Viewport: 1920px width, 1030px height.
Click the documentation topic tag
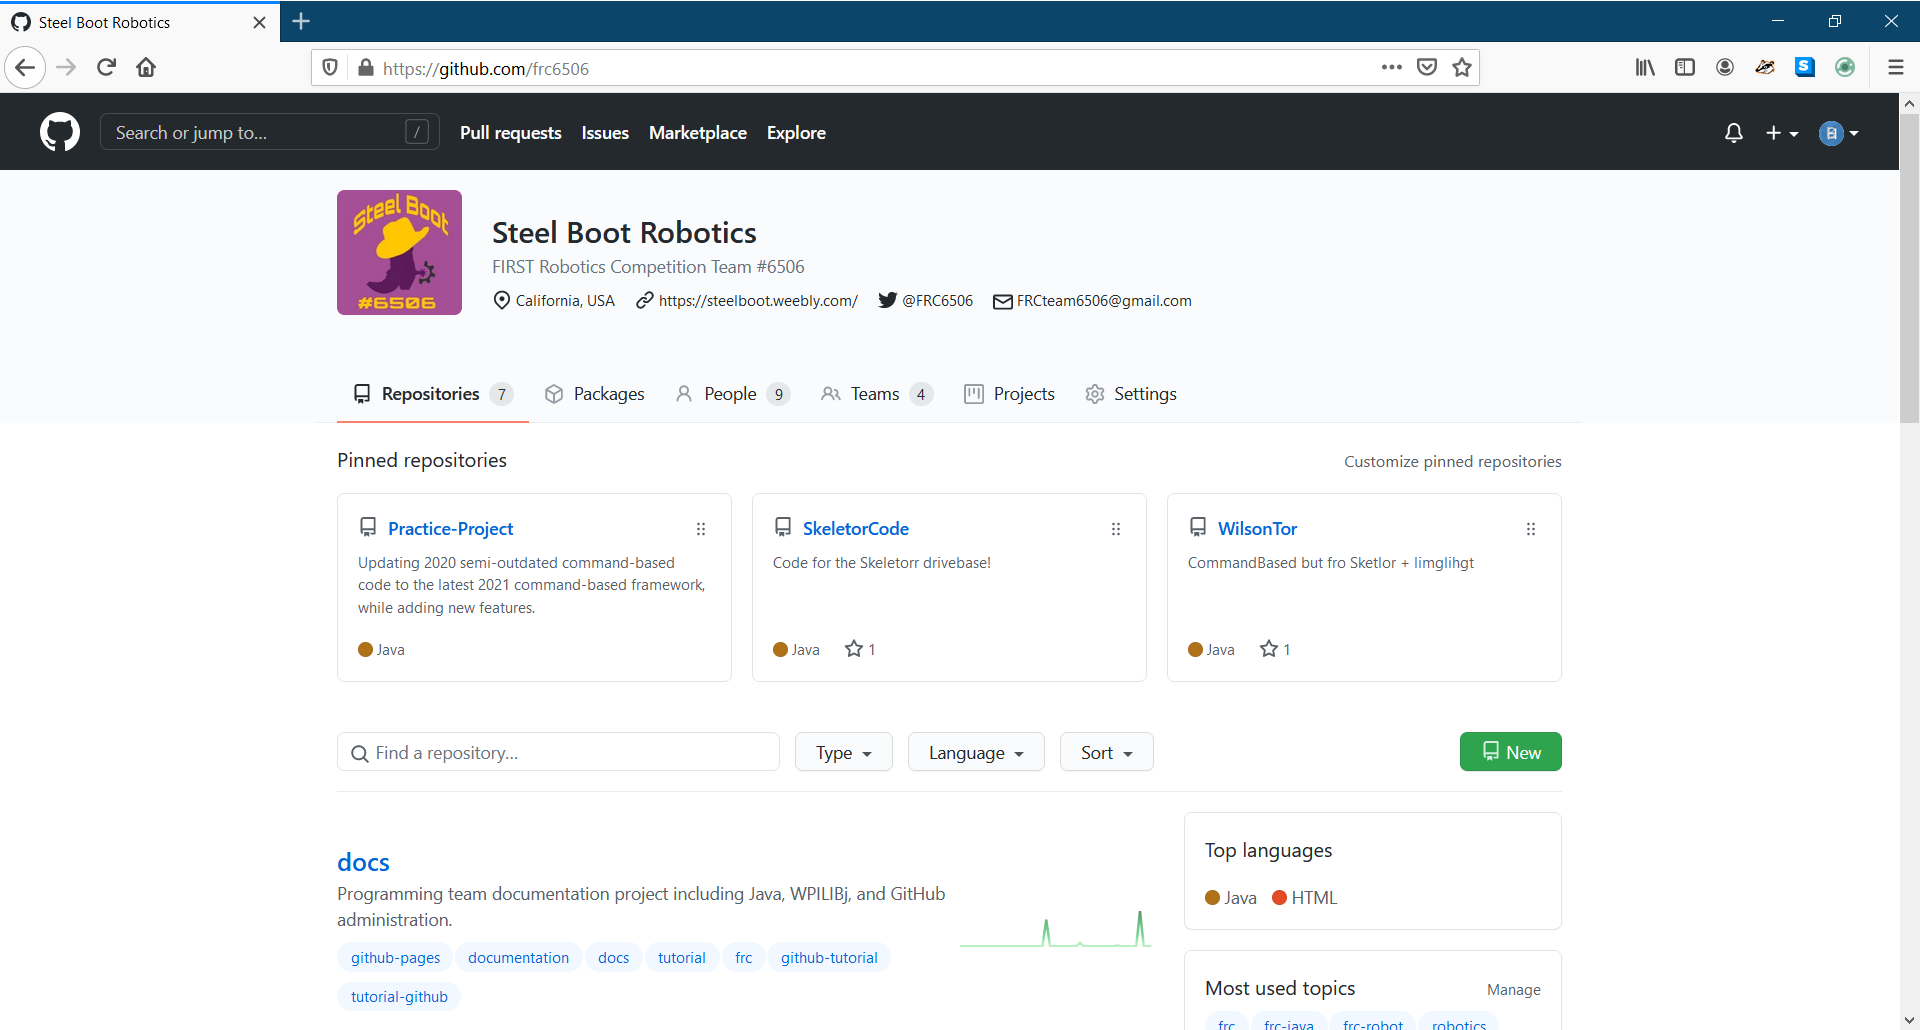(518, 957)
